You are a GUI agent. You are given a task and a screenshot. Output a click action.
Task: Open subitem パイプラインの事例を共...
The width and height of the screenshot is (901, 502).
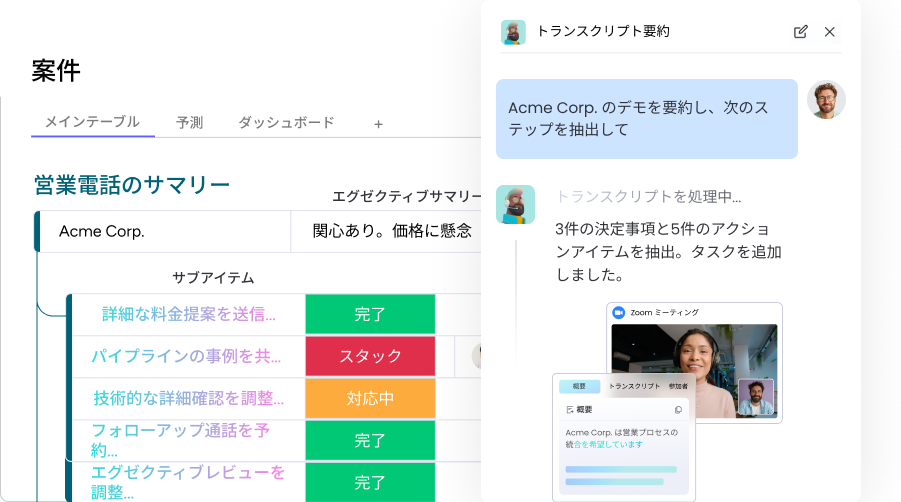(186, 356)
